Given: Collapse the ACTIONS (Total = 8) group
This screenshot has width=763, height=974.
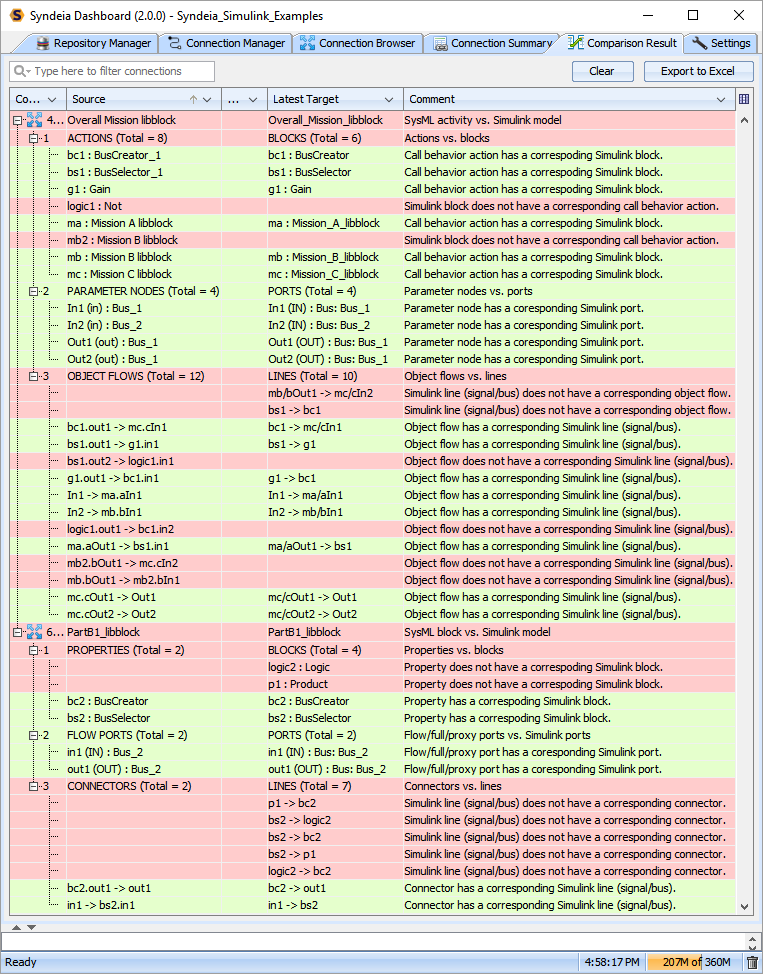Looking at the screenshot, I should [x=34, y=138].
